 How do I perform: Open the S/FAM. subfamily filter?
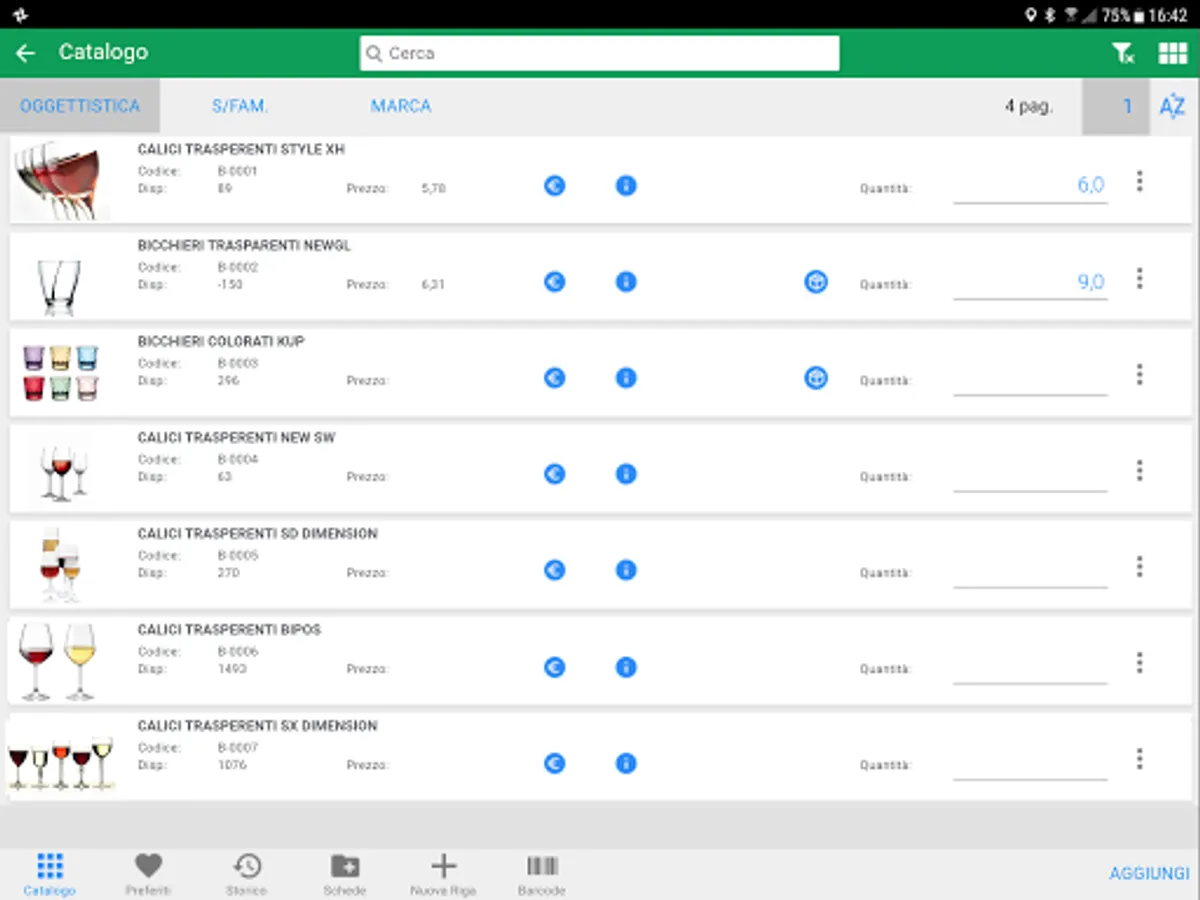(240, 106)
